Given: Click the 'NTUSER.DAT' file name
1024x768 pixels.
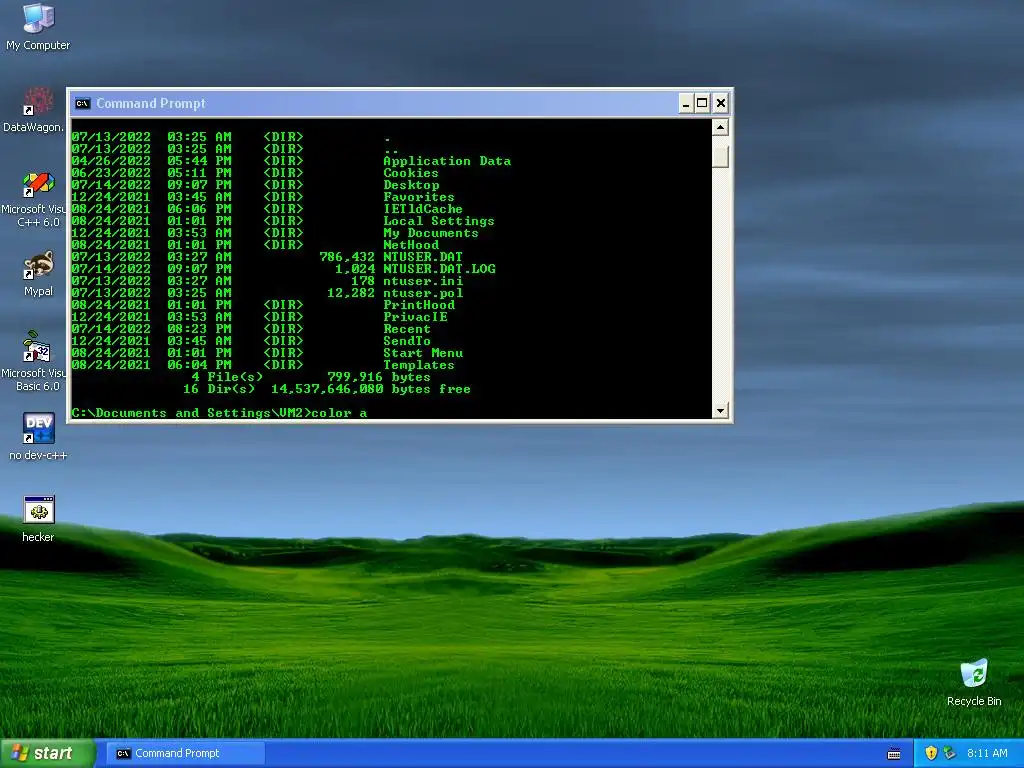Looking at the screenshot, I should click(x=423, y=257).
